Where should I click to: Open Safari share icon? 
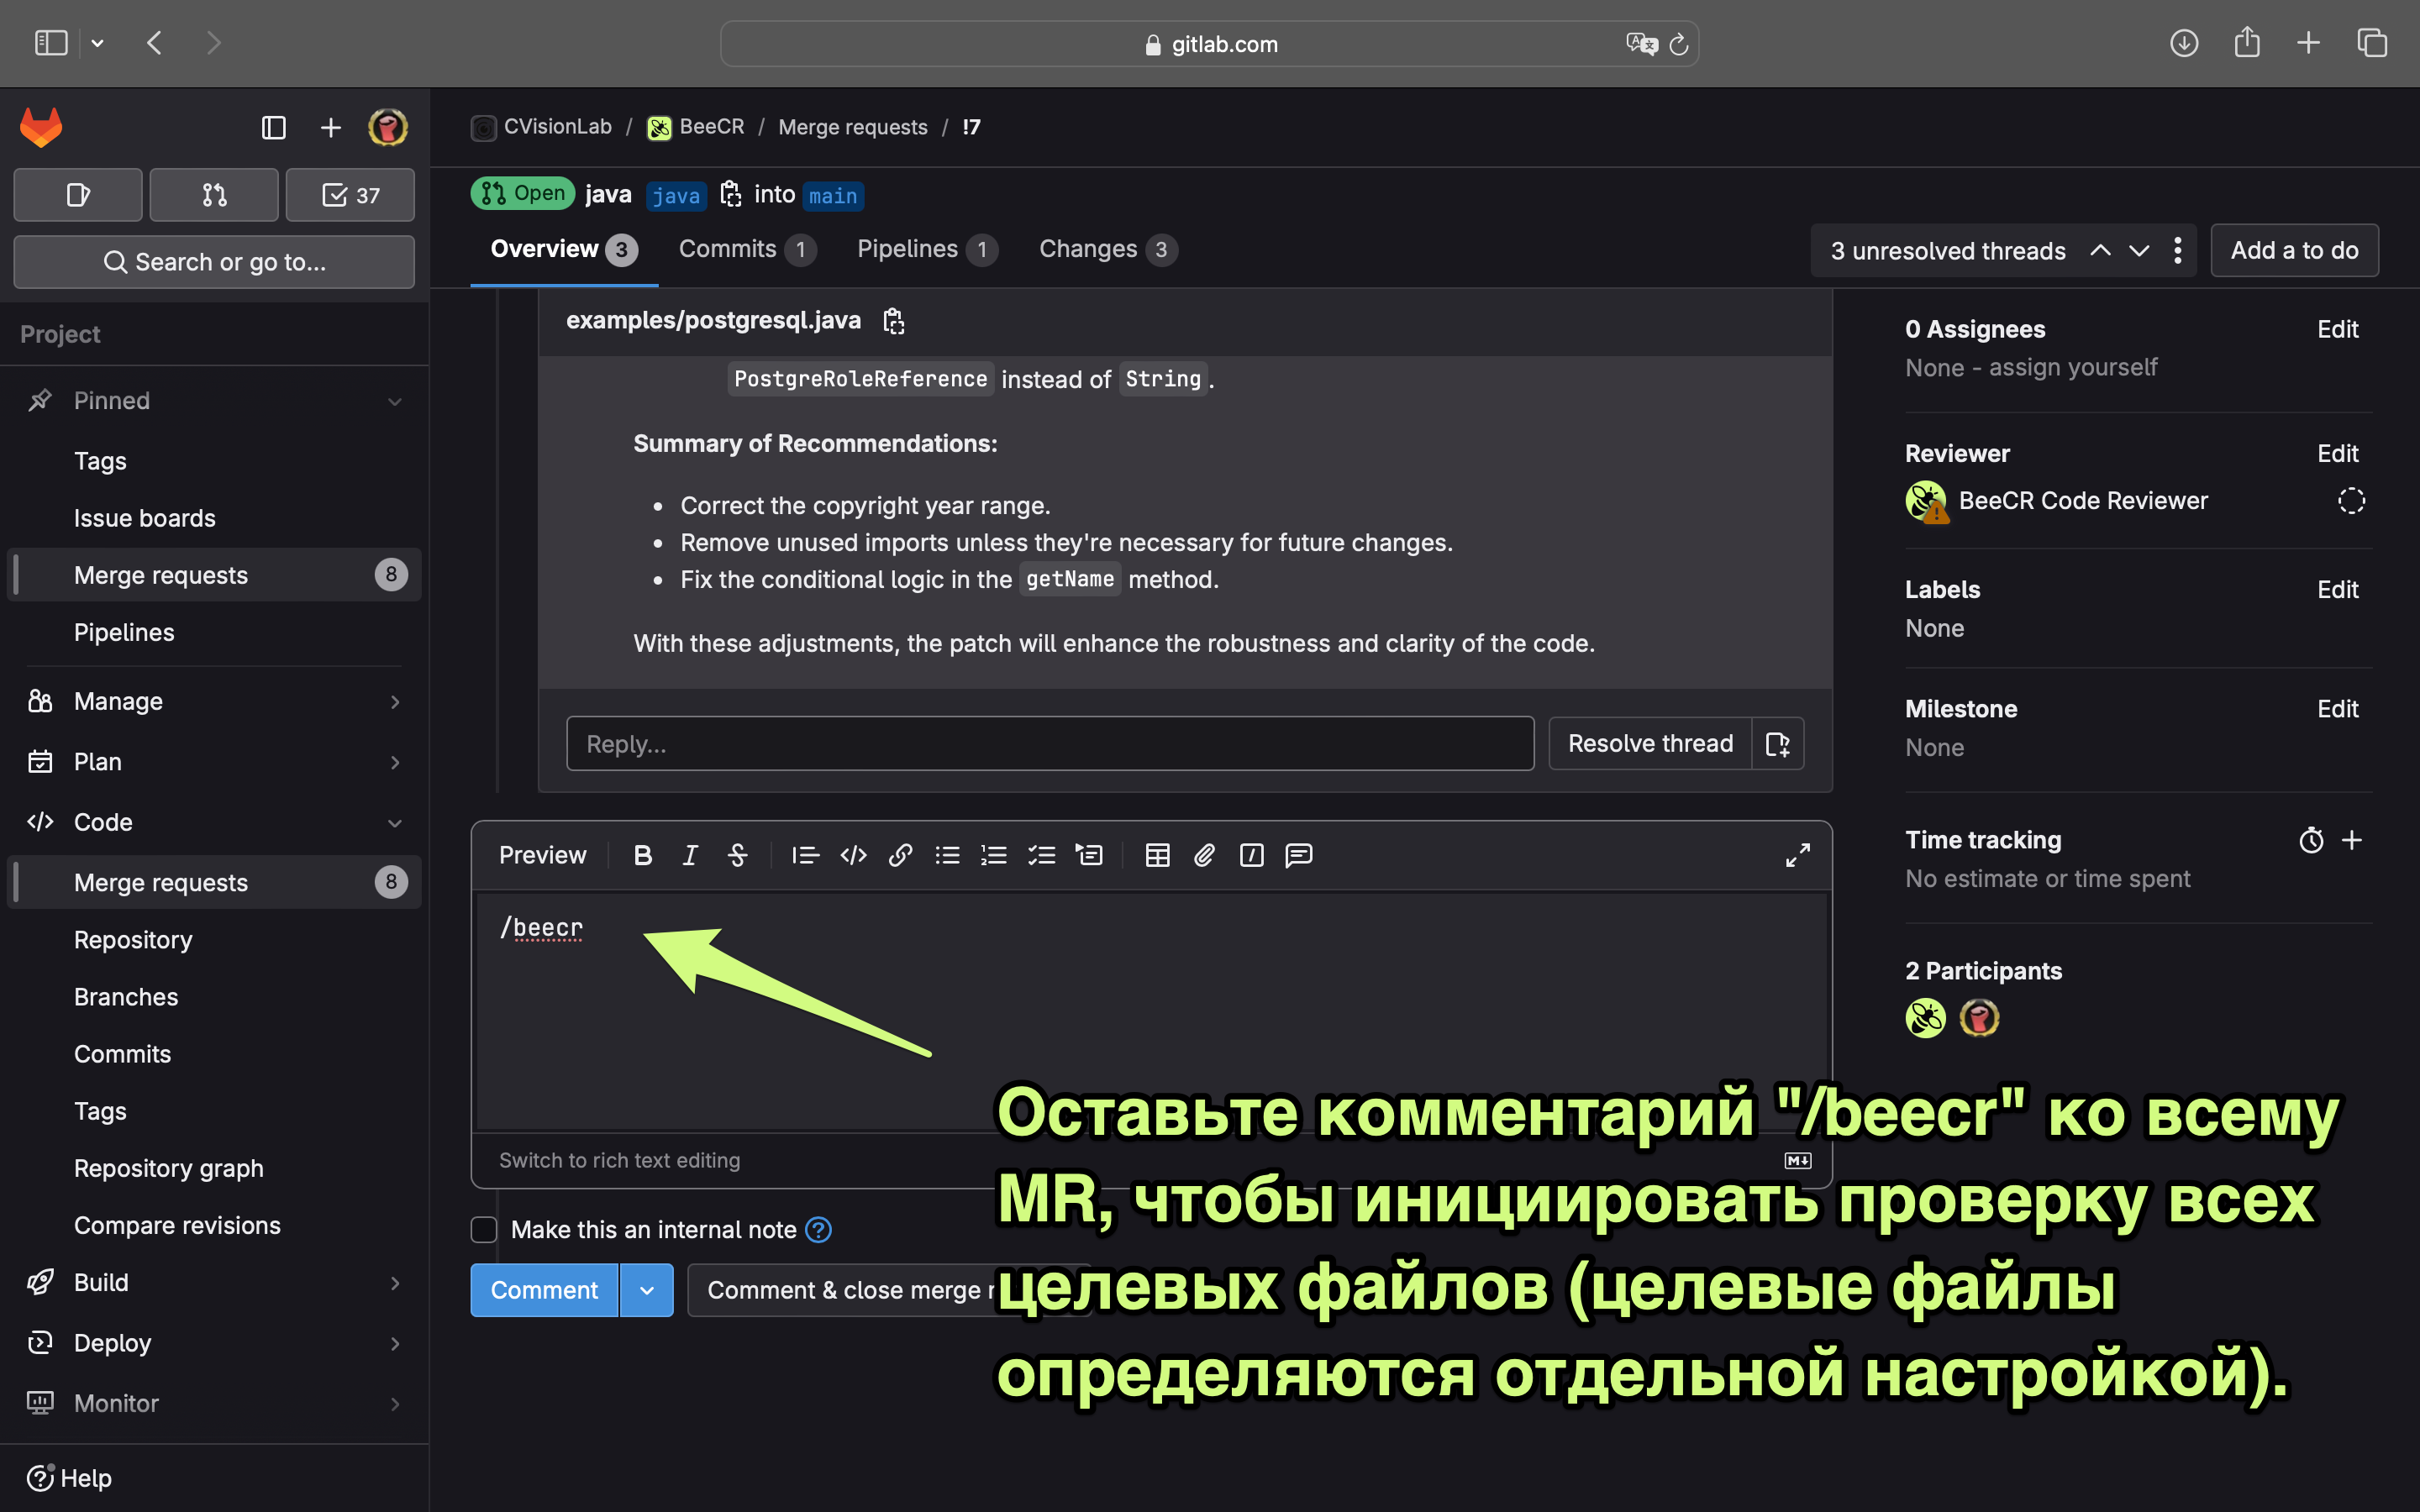2247,42
